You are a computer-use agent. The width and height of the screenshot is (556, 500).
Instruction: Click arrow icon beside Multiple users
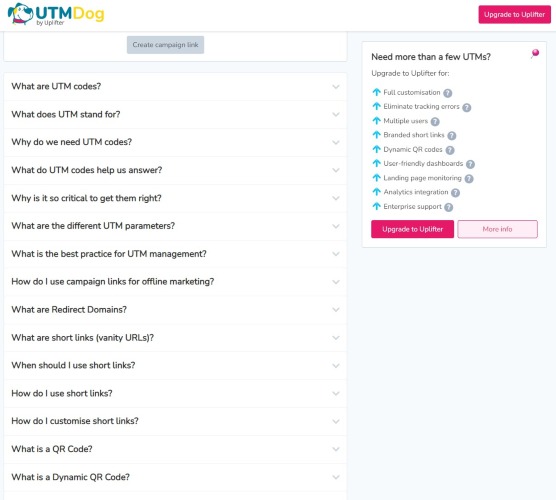click(376, 121)
